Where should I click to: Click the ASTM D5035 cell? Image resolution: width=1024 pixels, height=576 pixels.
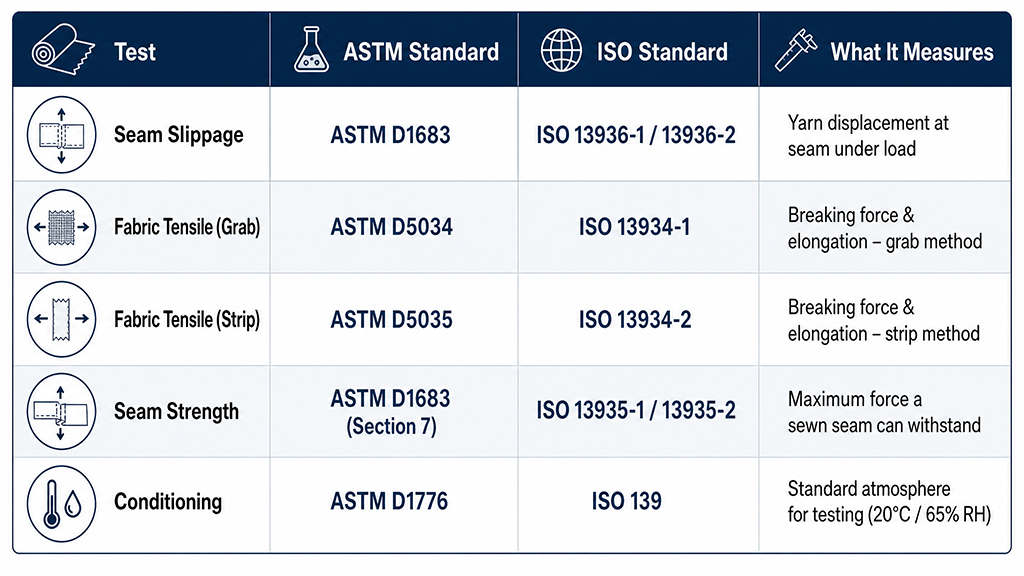394,319
